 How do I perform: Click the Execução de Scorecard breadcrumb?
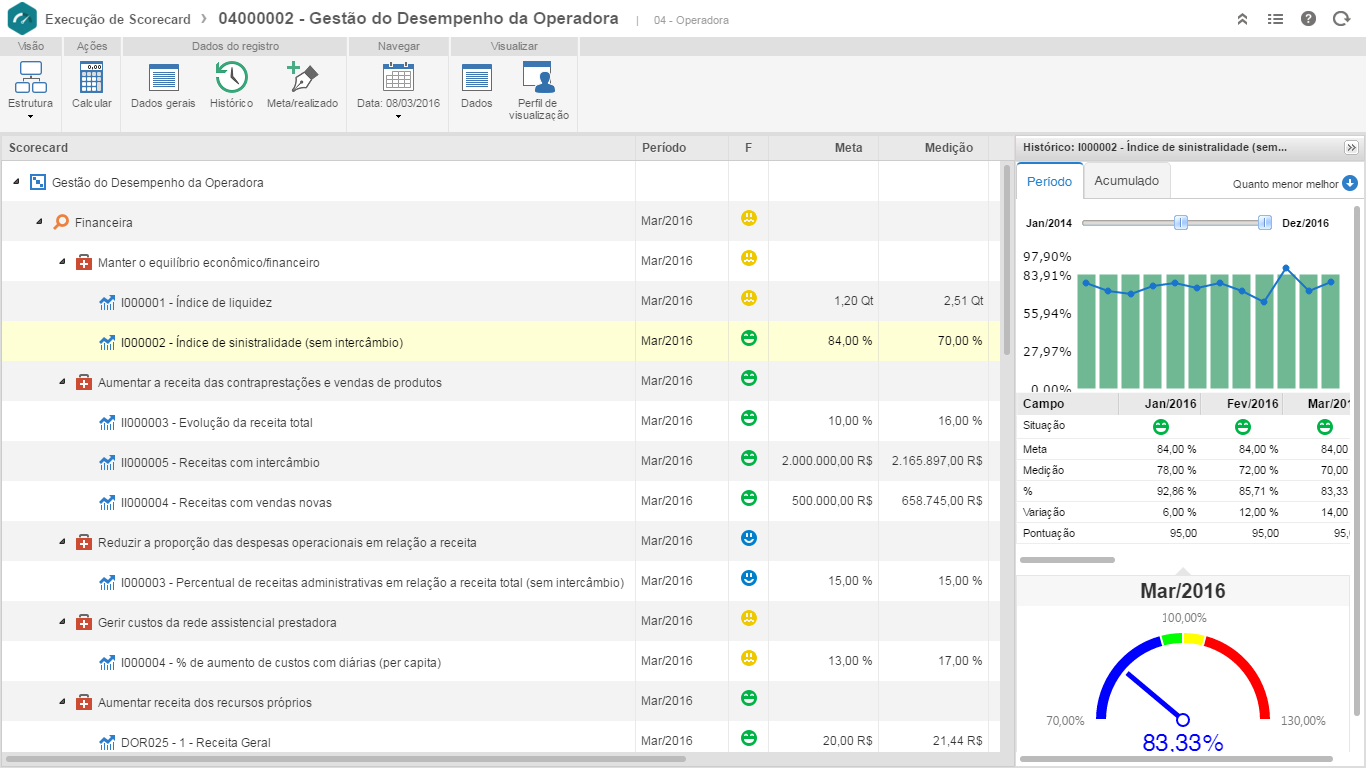116,19
